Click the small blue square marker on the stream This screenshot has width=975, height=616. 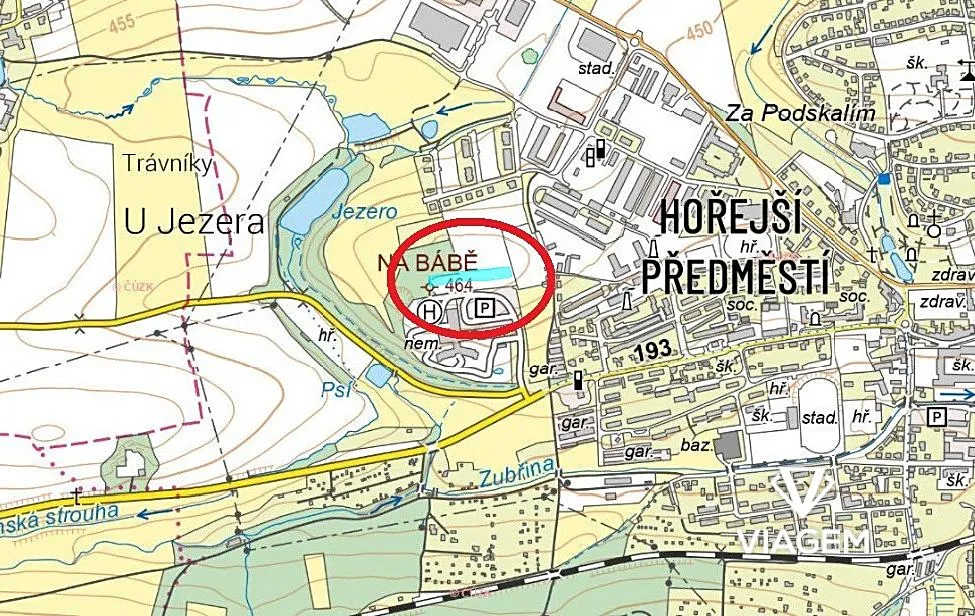pos(885,179)
